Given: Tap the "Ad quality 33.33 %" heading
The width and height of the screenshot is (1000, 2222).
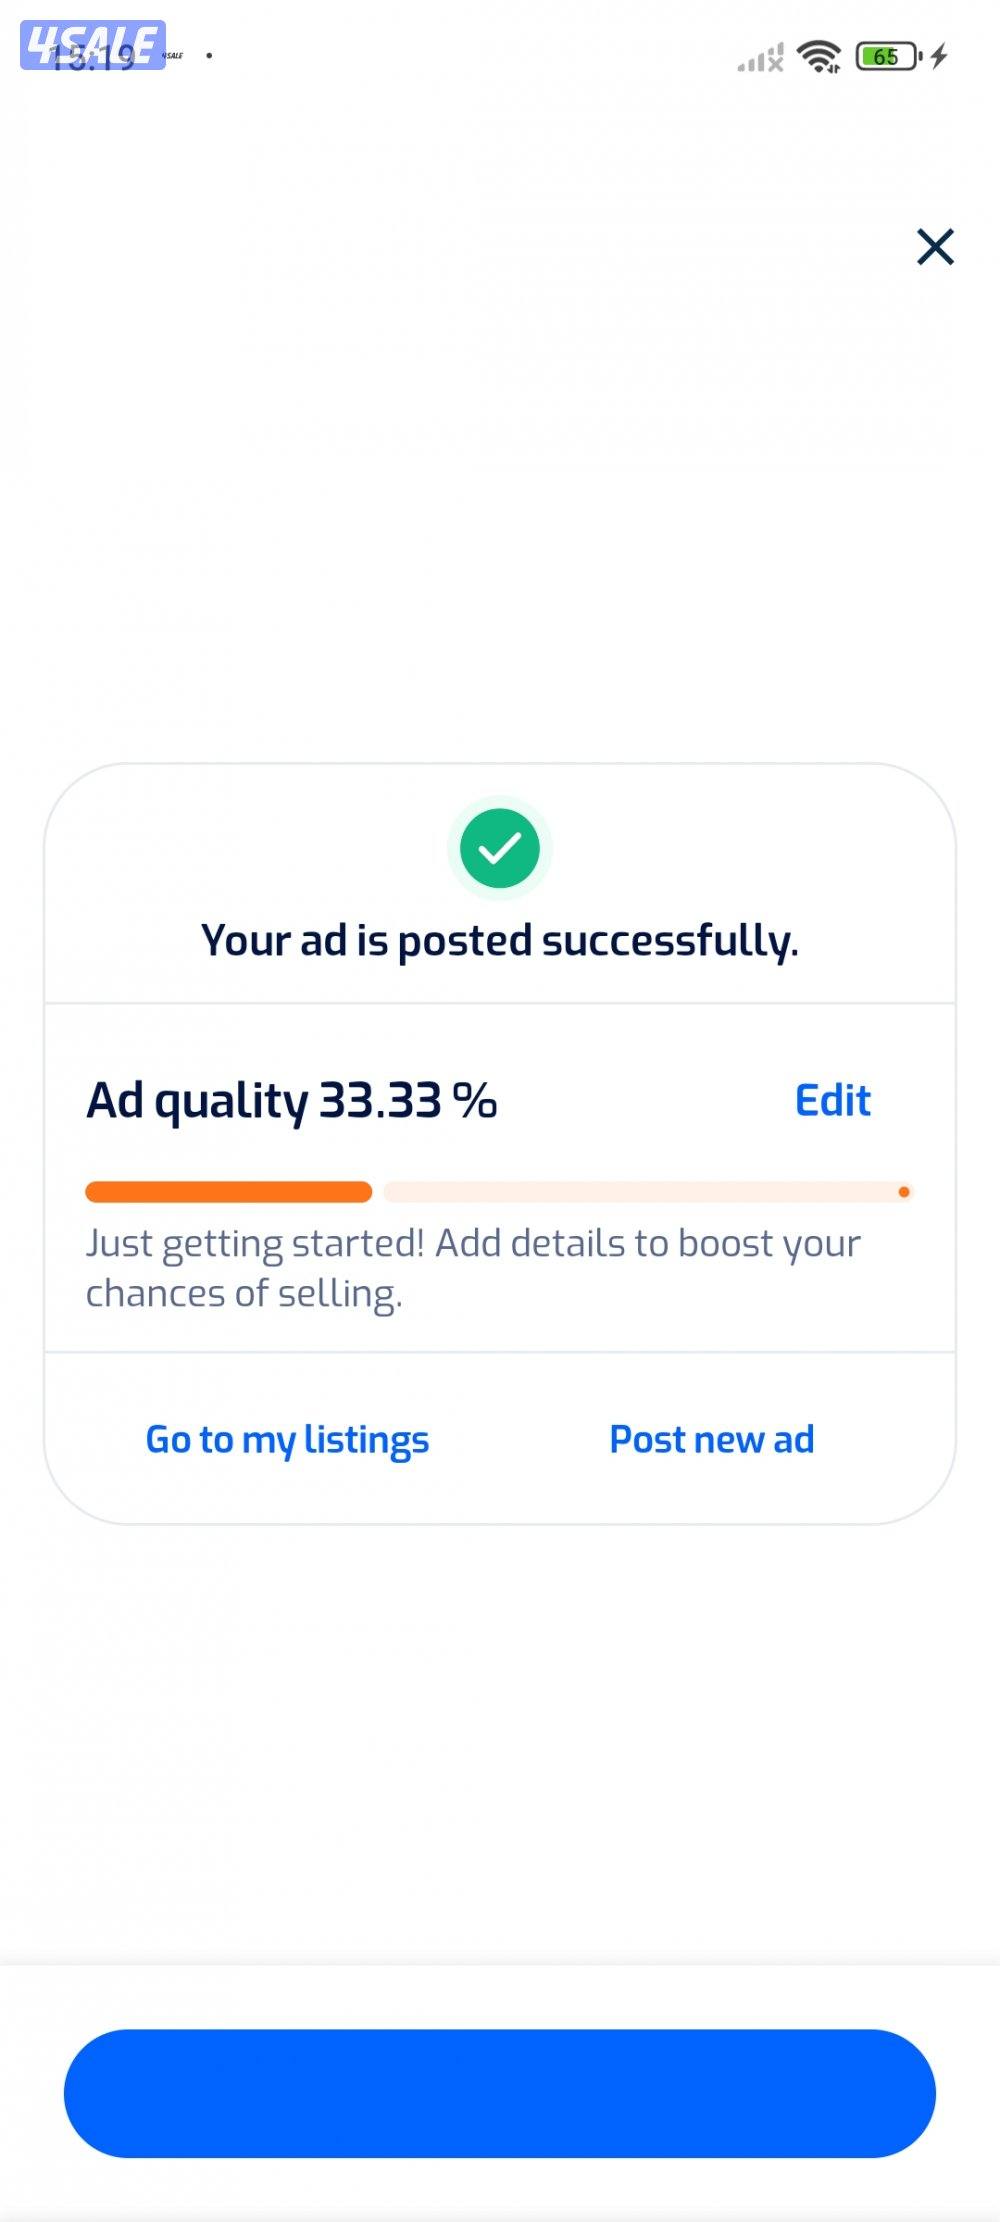Looking at the screenshot, I should 291,1101.
